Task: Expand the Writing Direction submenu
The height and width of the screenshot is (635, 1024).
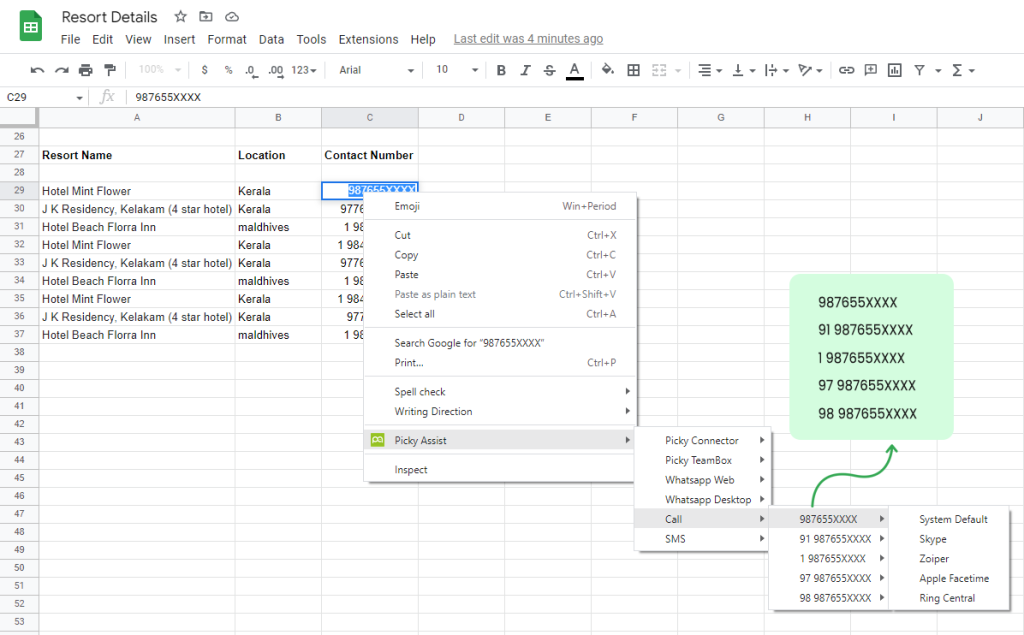Action: click(x=500, y=411)
